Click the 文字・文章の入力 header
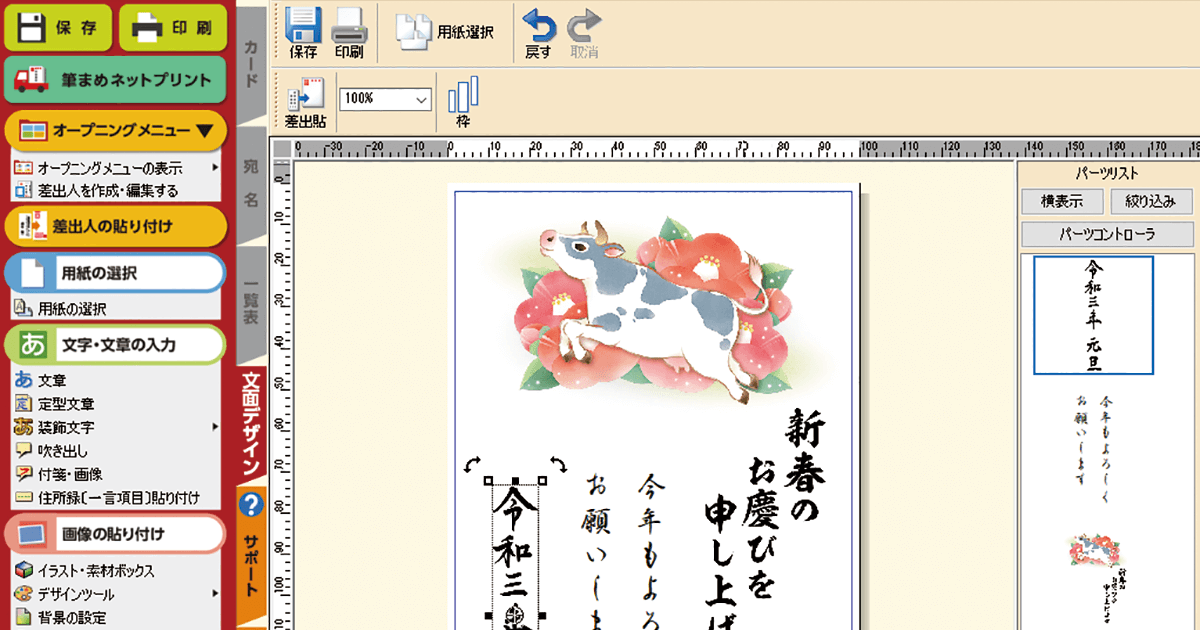1200x630 pixels. tap(115, 345)
